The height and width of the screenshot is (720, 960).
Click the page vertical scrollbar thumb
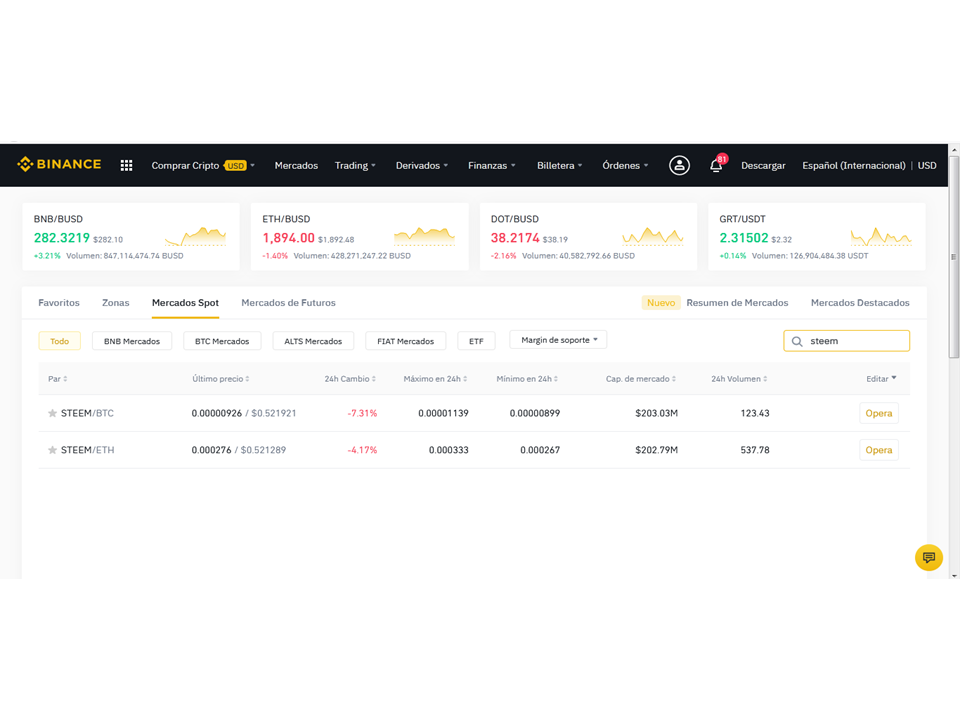pyautogui.click(x=954, y=256)
